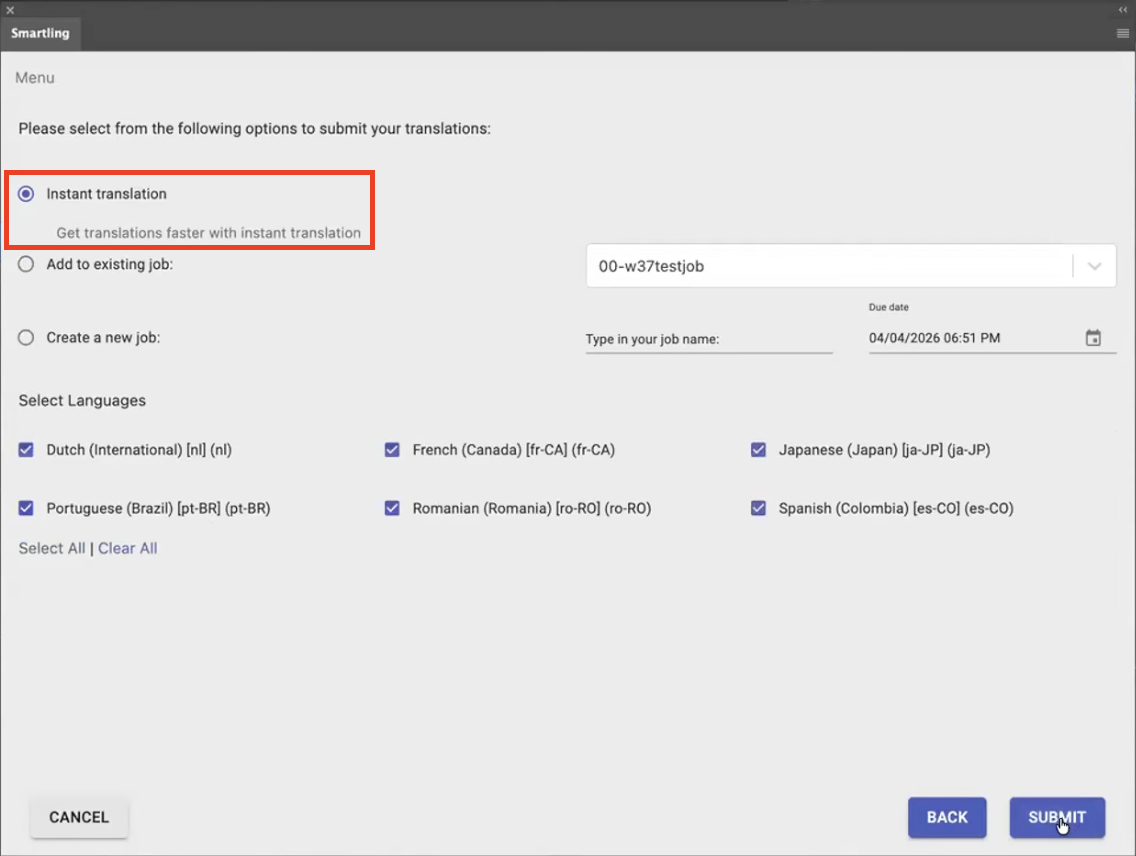
Task: Click Cancel to dismiss the dialog
Action: pos(78,817)
